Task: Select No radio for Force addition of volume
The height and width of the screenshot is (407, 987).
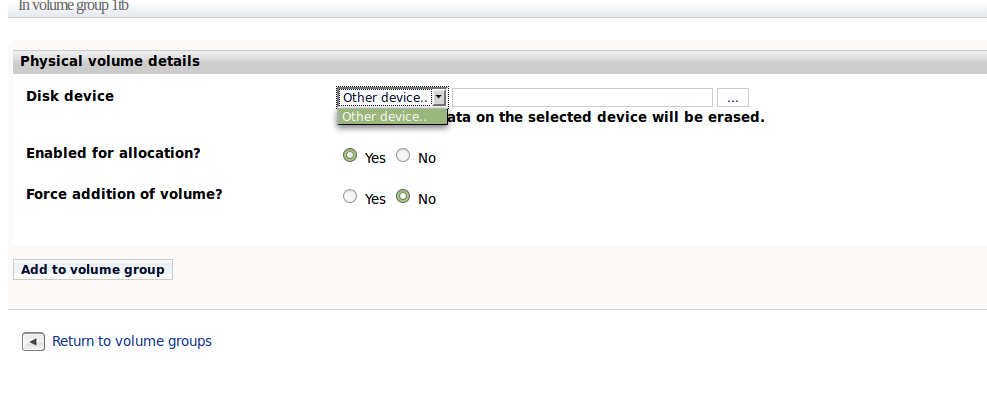Action: pyautogui.click(x=403, y=197)
